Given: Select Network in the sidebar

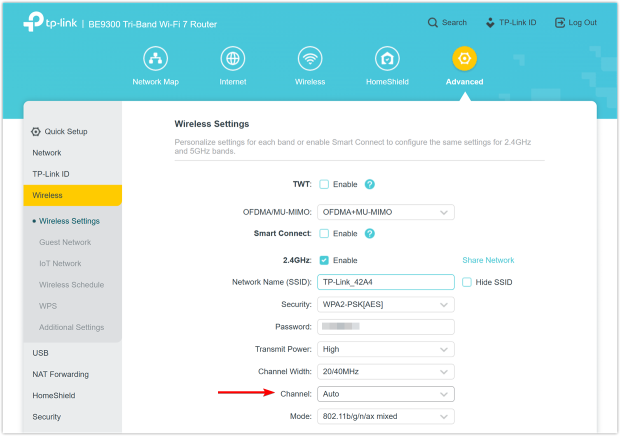Looking at the screenshot, I should [47, 153].
